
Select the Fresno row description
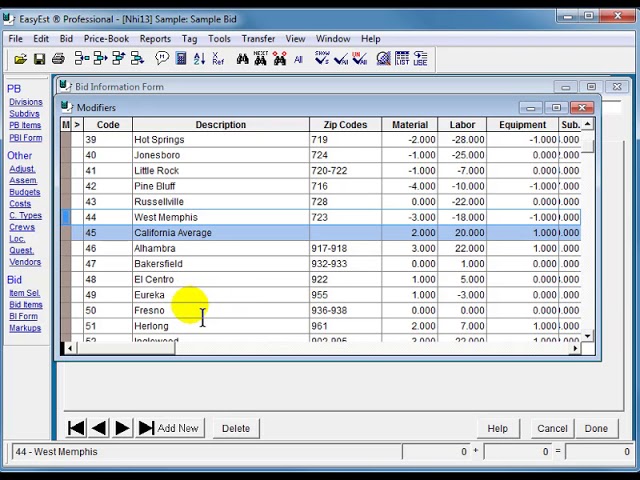coord(149,310)
